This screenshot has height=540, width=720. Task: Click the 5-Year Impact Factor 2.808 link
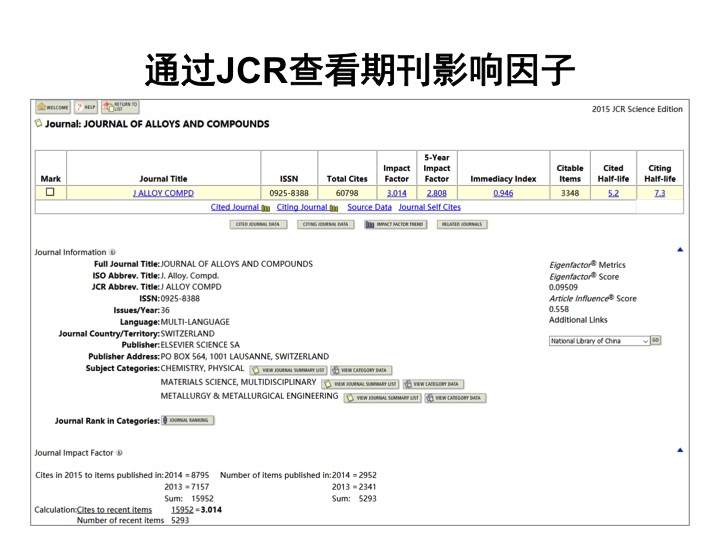coord(436,193)
